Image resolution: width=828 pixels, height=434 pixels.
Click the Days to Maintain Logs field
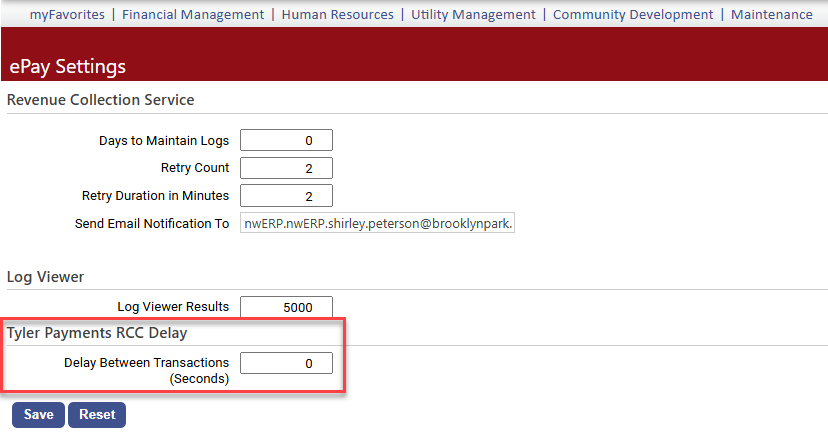click(x=286, y=140)
